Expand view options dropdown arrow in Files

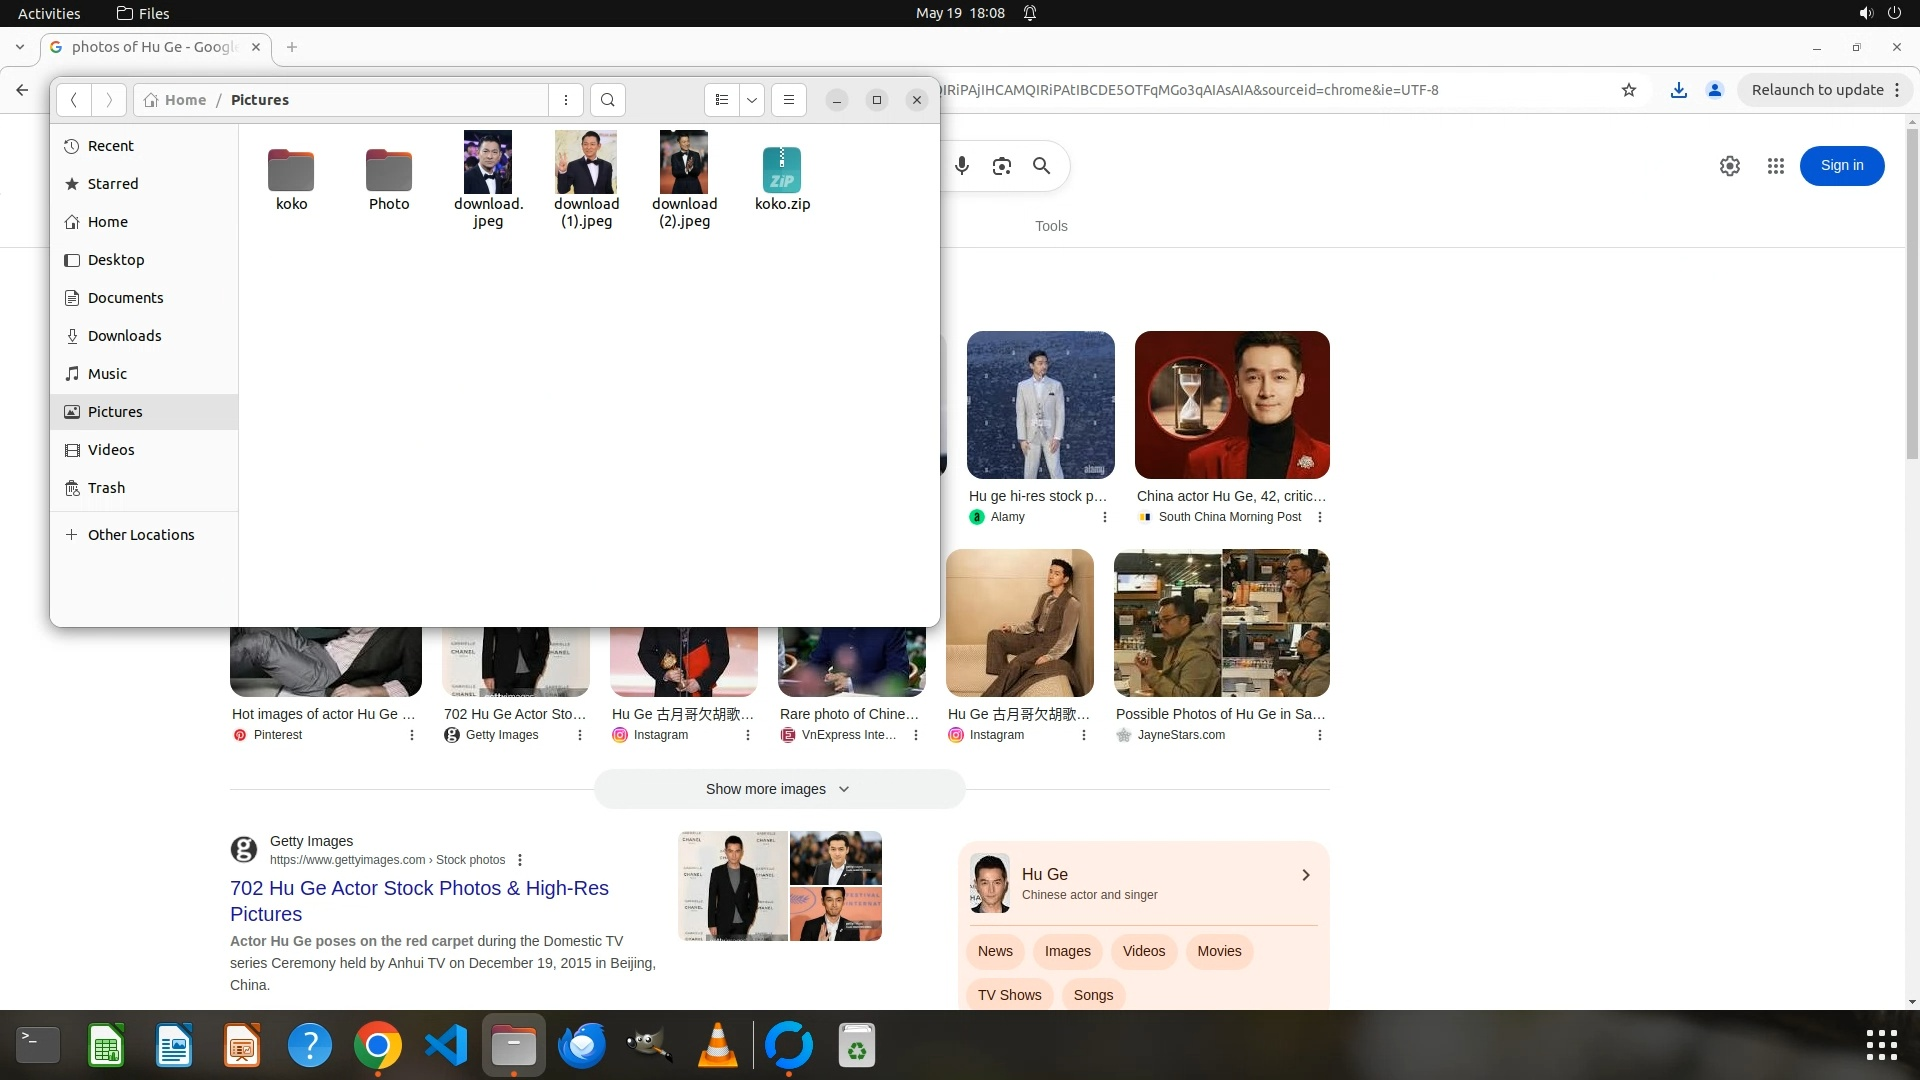click(x=752, y=100)
